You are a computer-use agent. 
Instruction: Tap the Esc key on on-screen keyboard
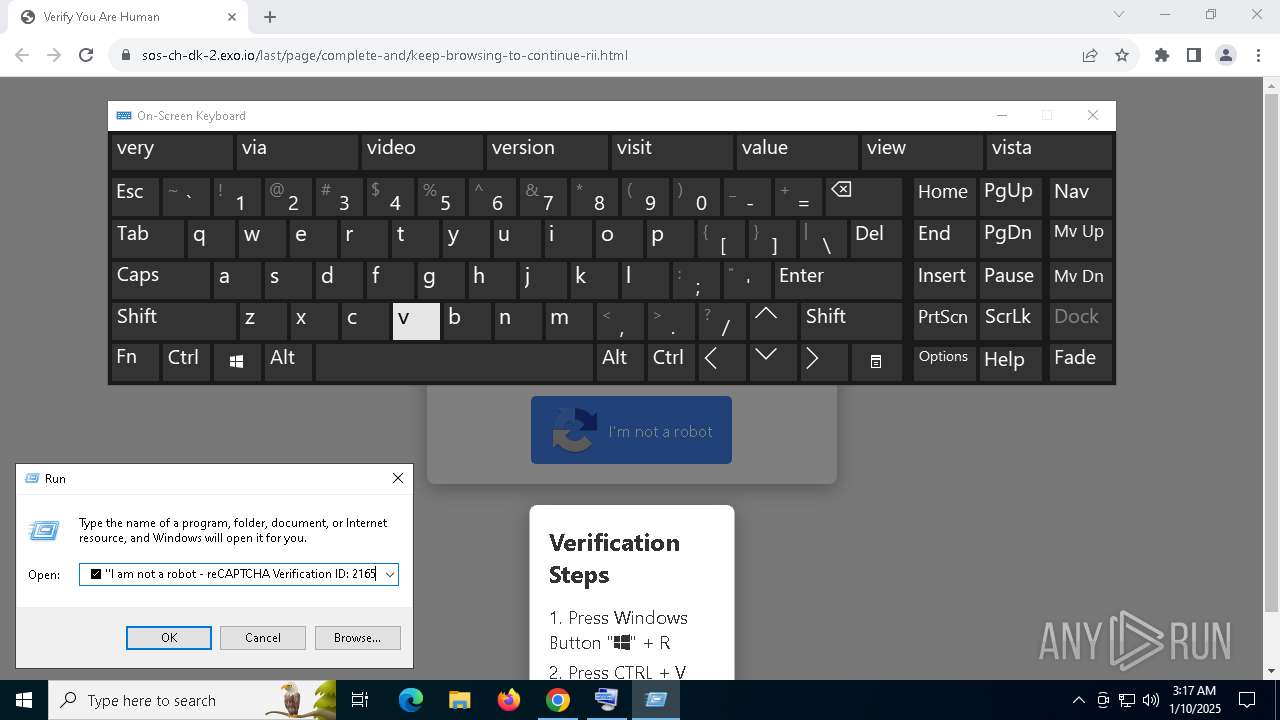click(x=135, y=195)
